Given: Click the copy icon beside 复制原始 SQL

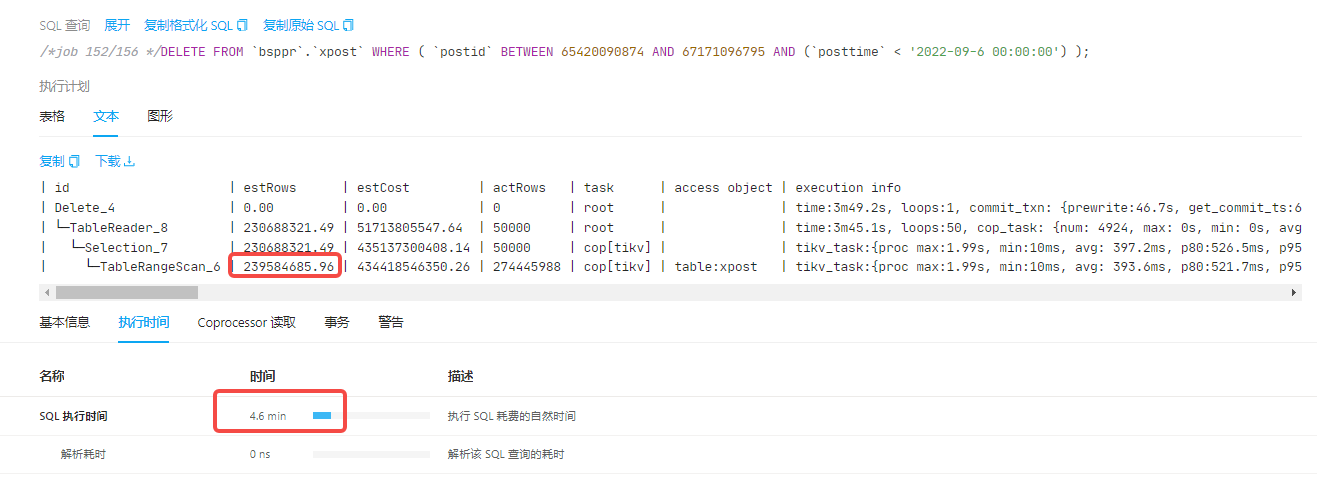Looking at the screenshot, I should (x=348, y=25).
